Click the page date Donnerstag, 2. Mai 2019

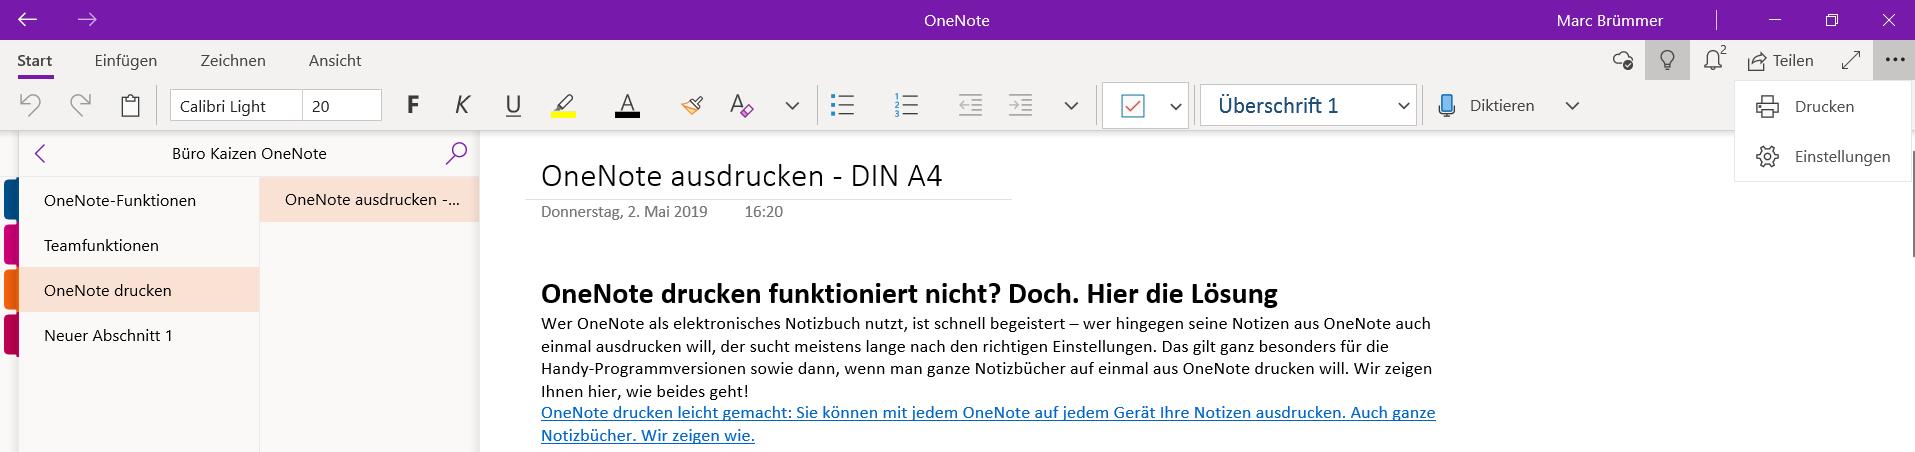(624, 212)
